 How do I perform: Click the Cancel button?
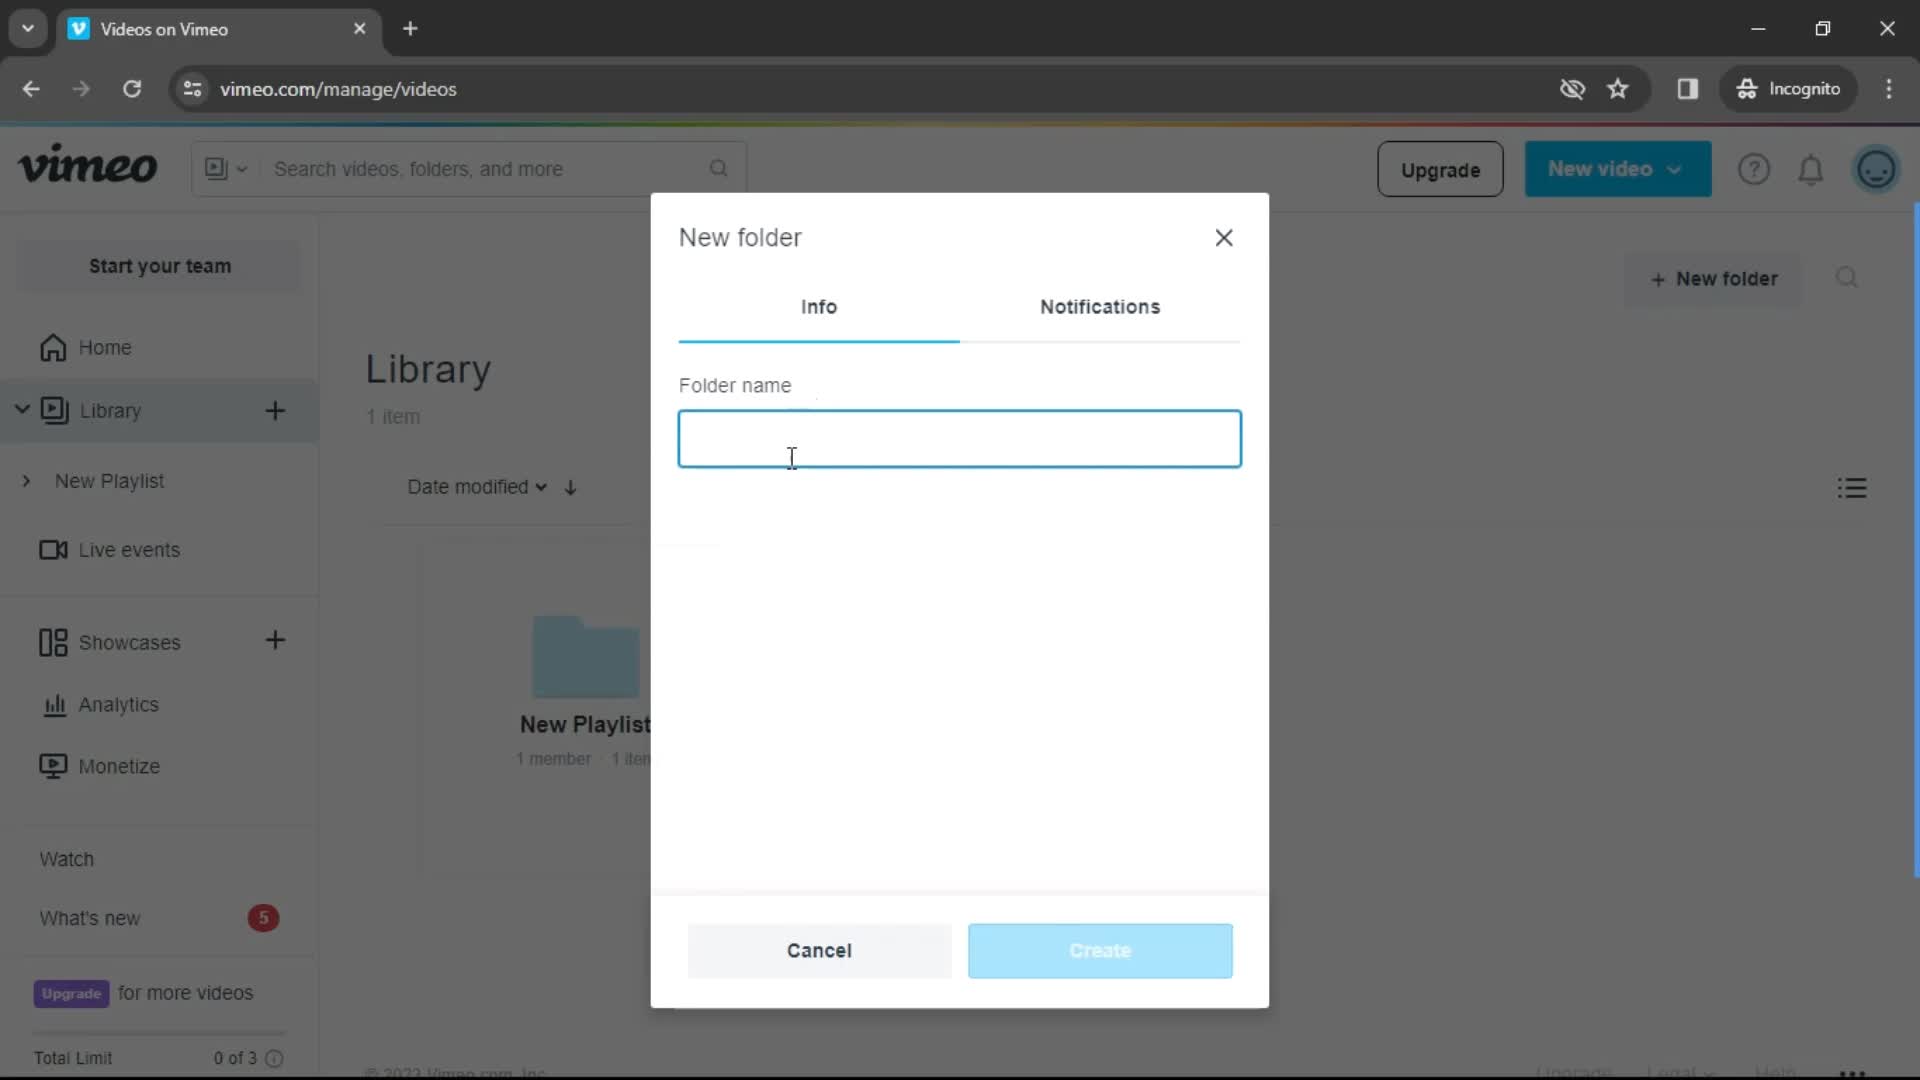pyautogui.click(x=819, y=949)
